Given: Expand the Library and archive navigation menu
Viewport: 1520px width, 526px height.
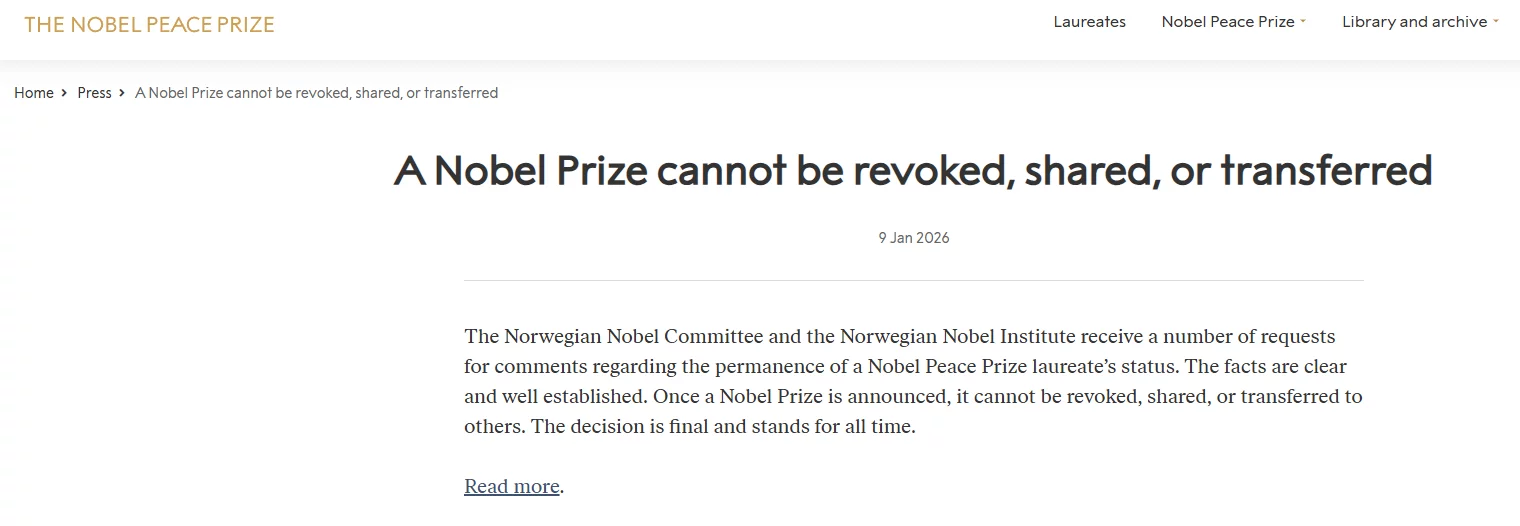Looking at the screenshot, I should (1414, 22).
